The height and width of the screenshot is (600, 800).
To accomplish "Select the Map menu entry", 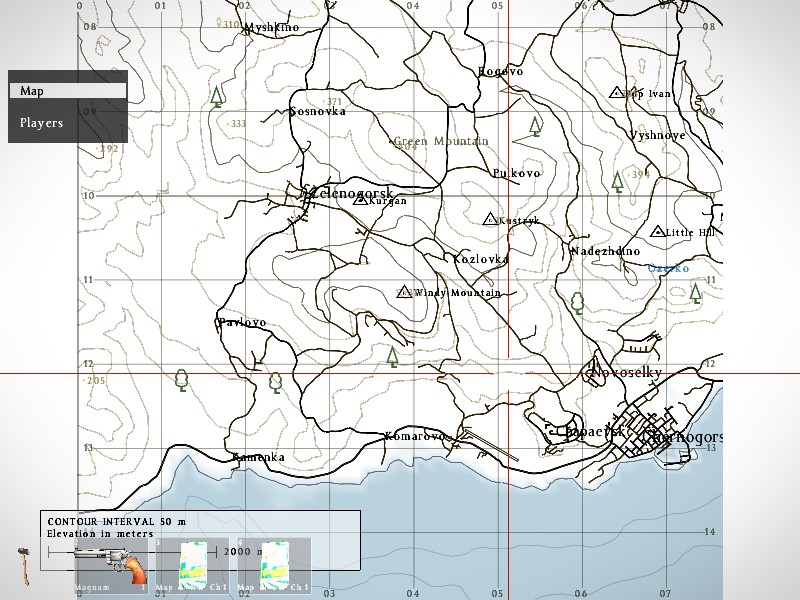I will (67, 91).
